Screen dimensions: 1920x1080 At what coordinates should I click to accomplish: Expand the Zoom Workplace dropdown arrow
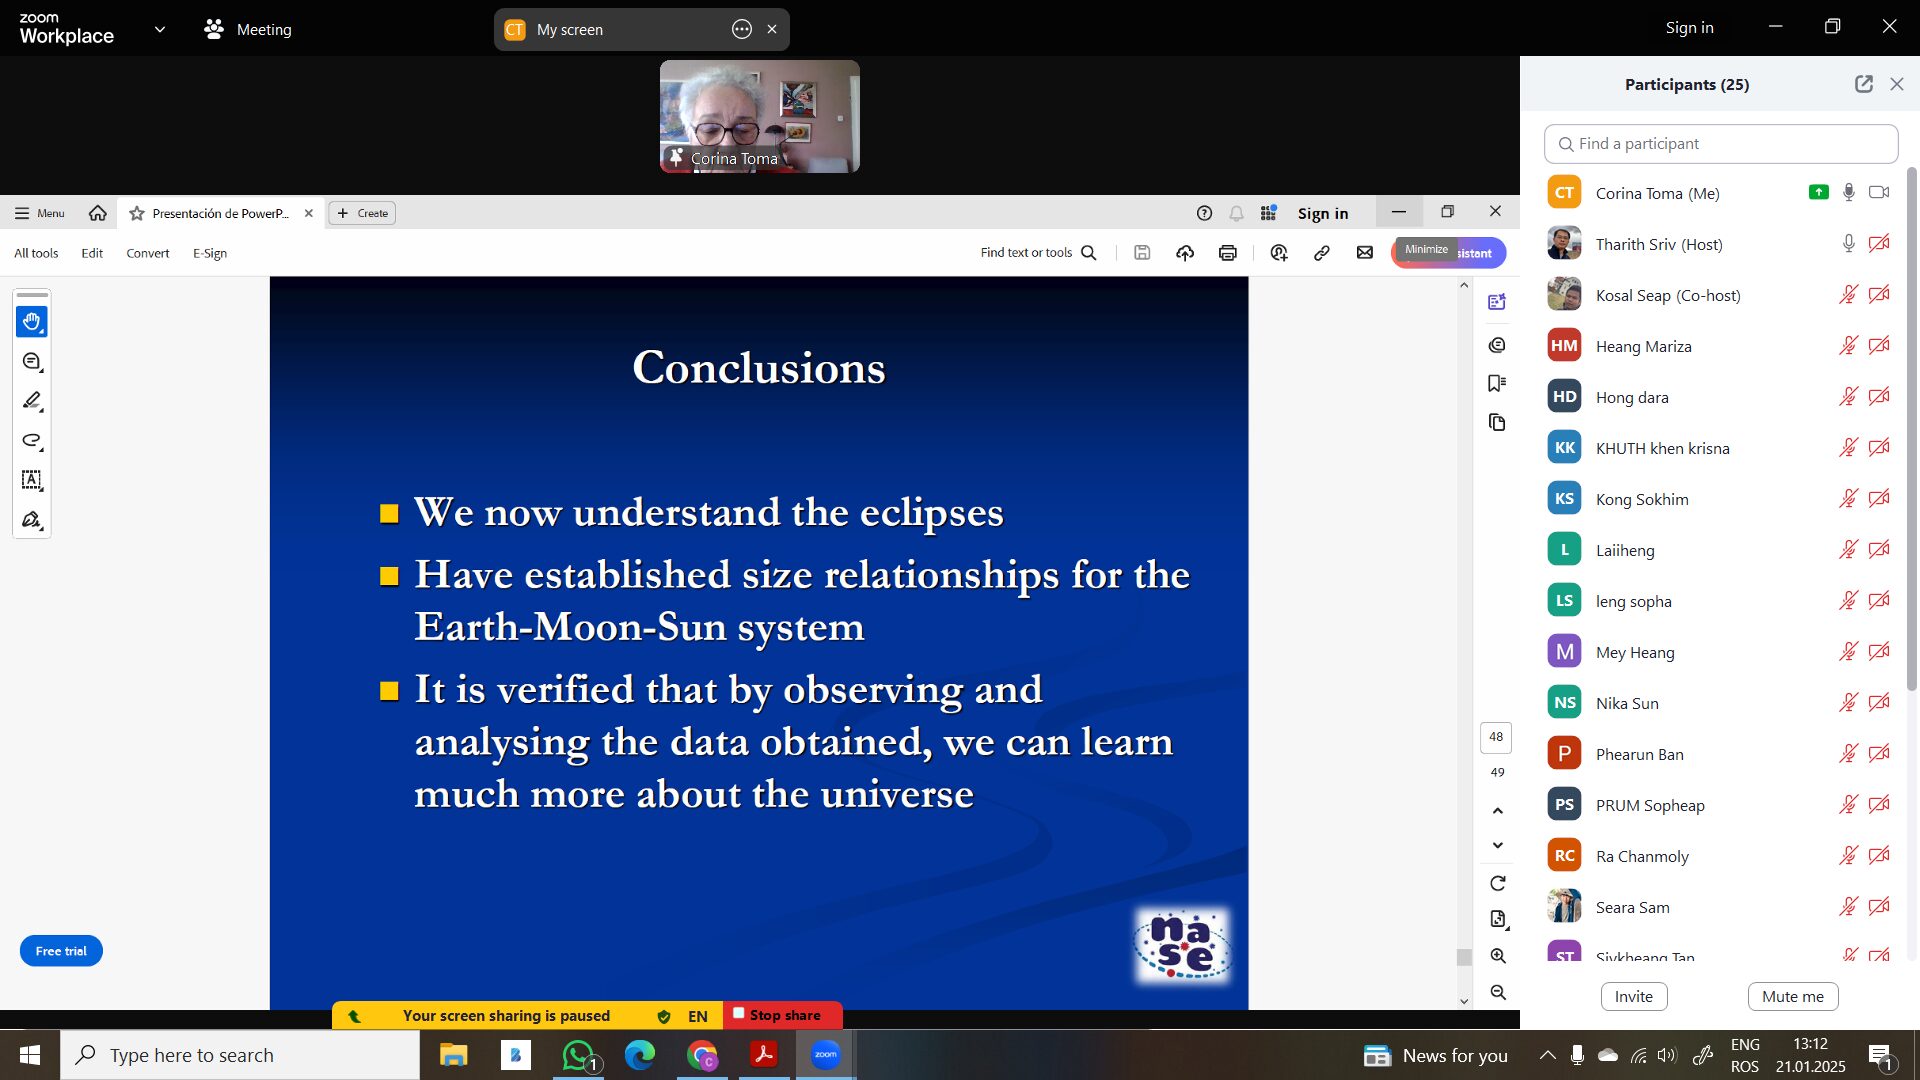(x=160, y=29)
